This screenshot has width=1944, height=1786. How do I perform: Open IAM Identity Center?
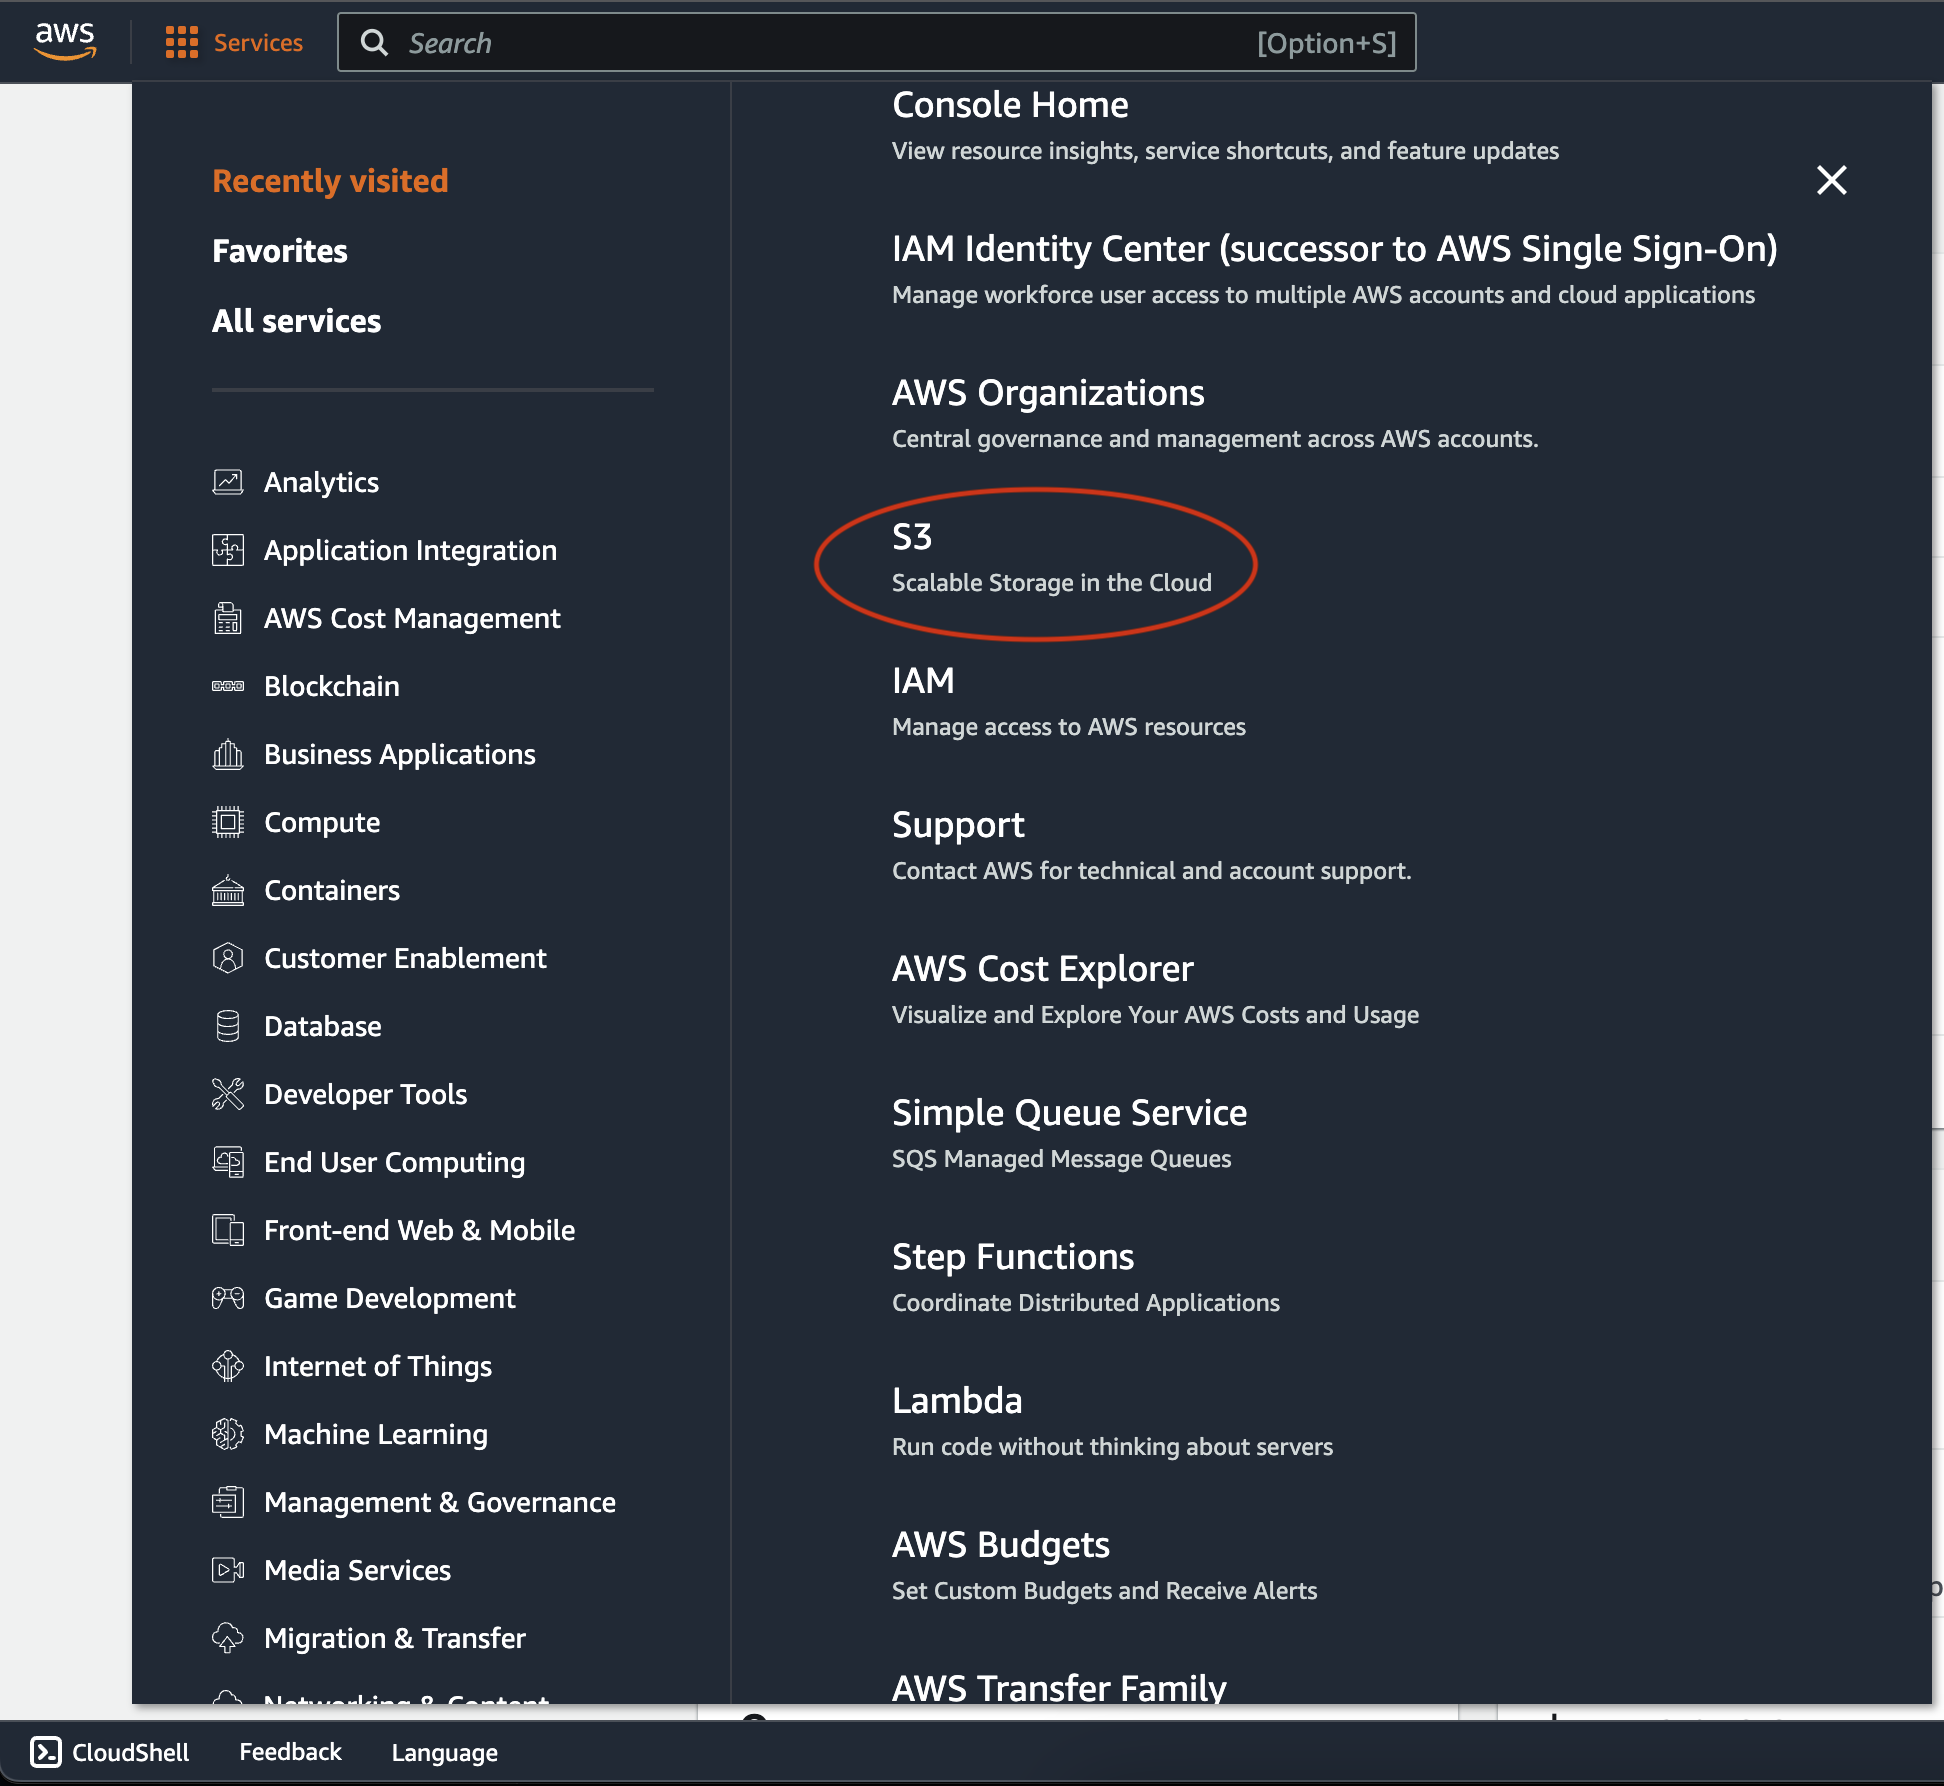[x=1334, y=249]
